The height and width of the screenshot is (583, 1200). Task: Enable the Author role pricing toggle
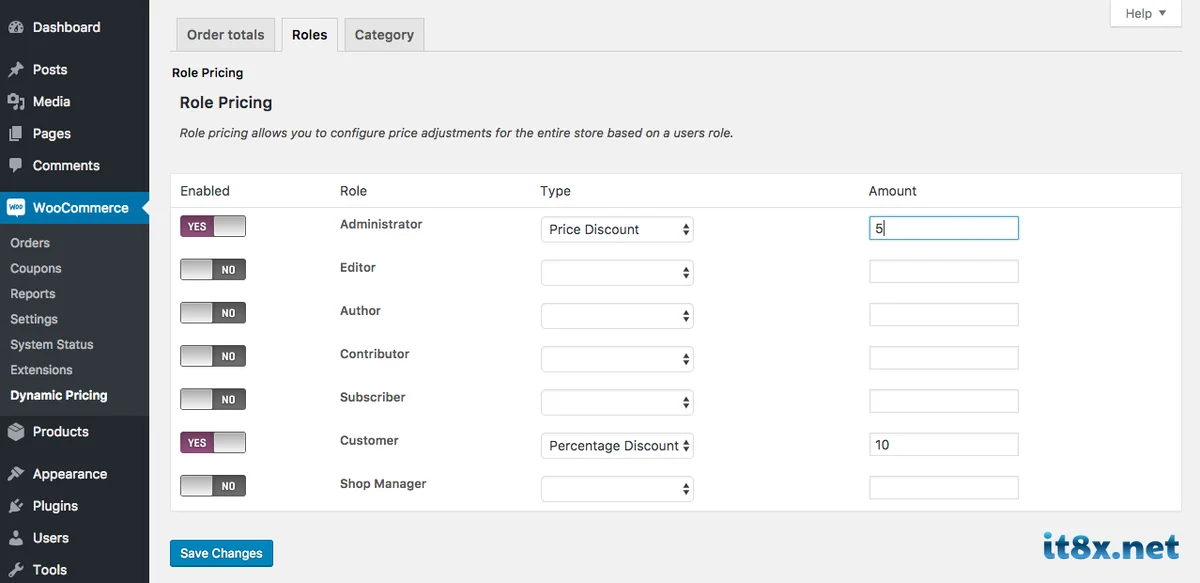coord(213,313)
